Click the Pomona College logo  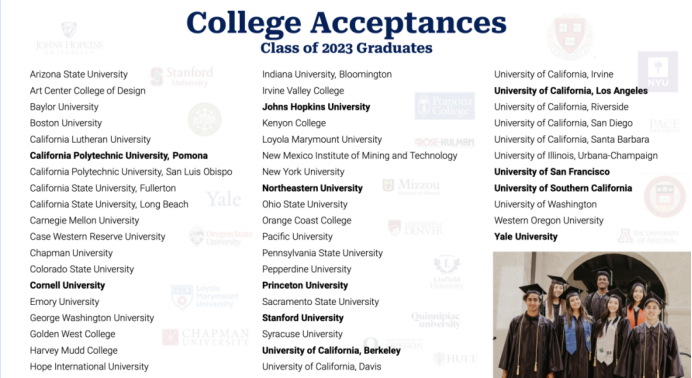[444, 106]
